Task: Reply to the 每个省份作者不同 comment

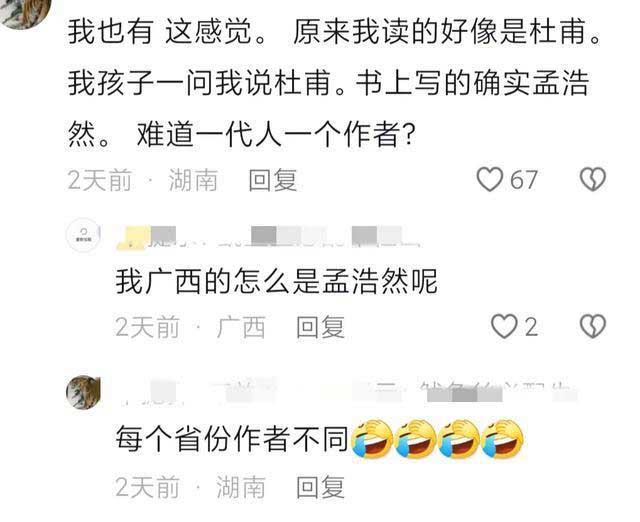Action: 320,486
